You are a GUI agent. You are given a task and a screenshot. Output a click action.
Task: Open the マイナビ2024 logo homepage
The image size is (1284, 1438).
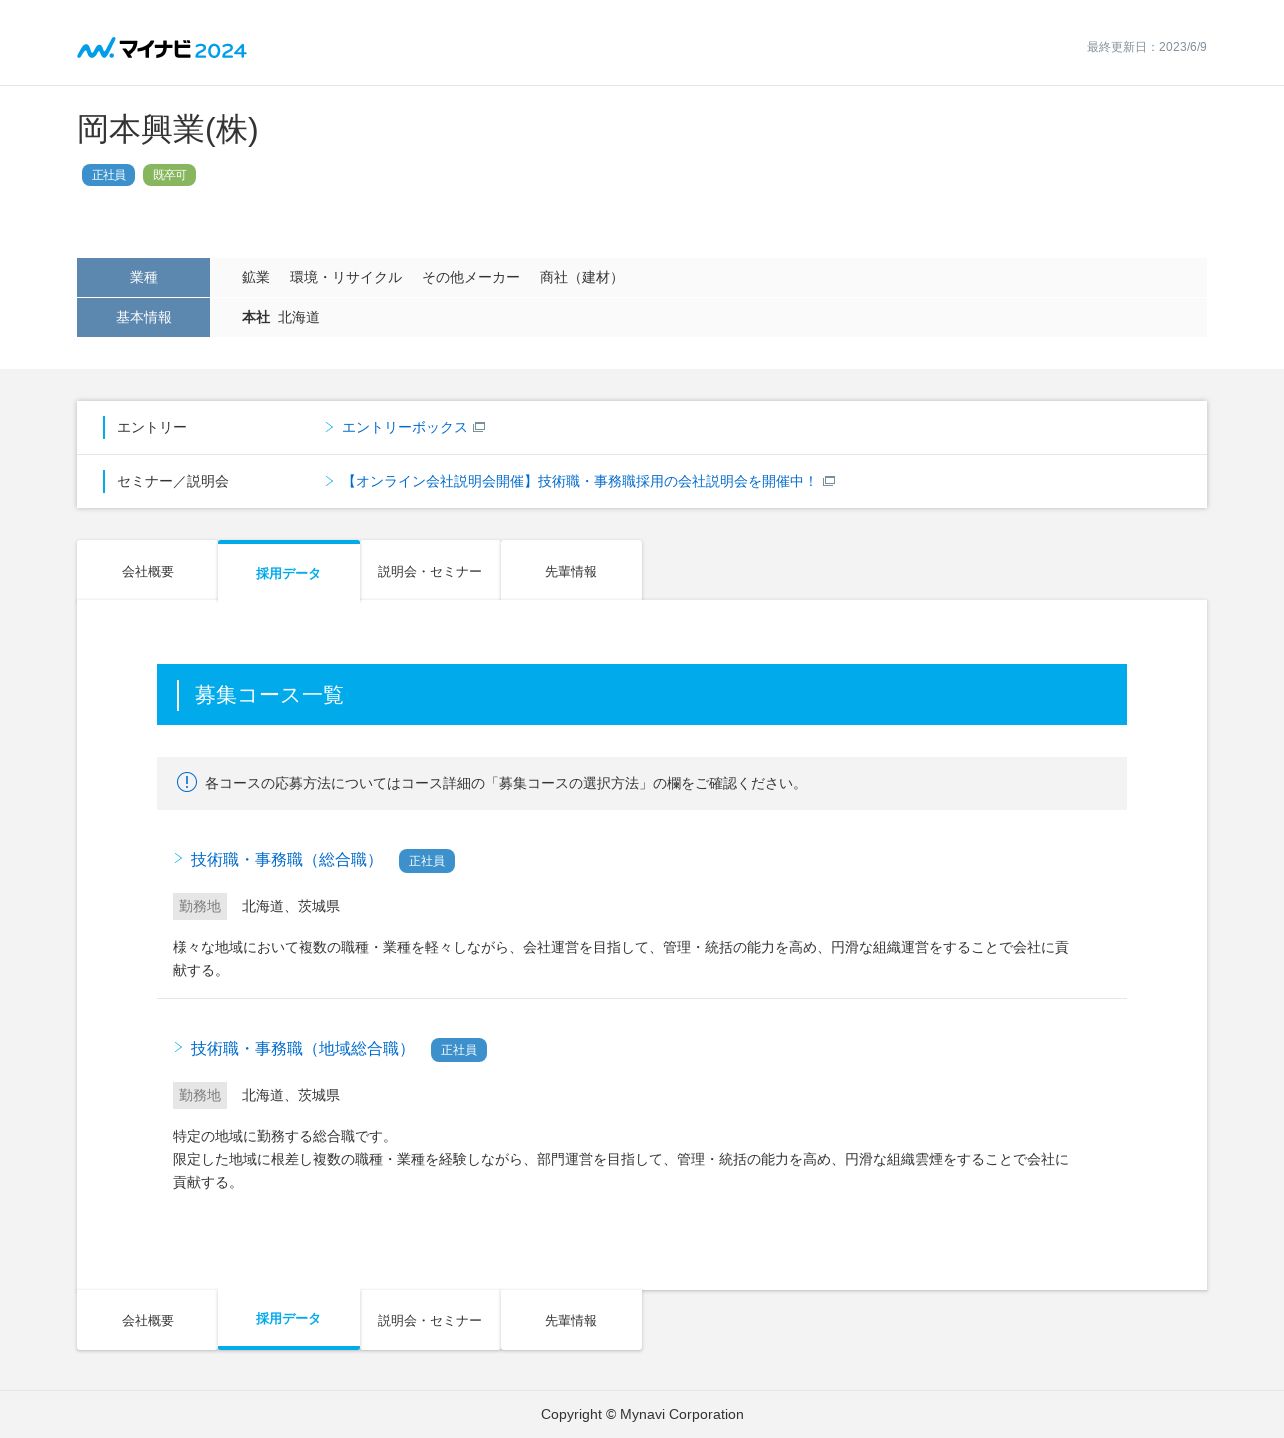click(162, 48)
